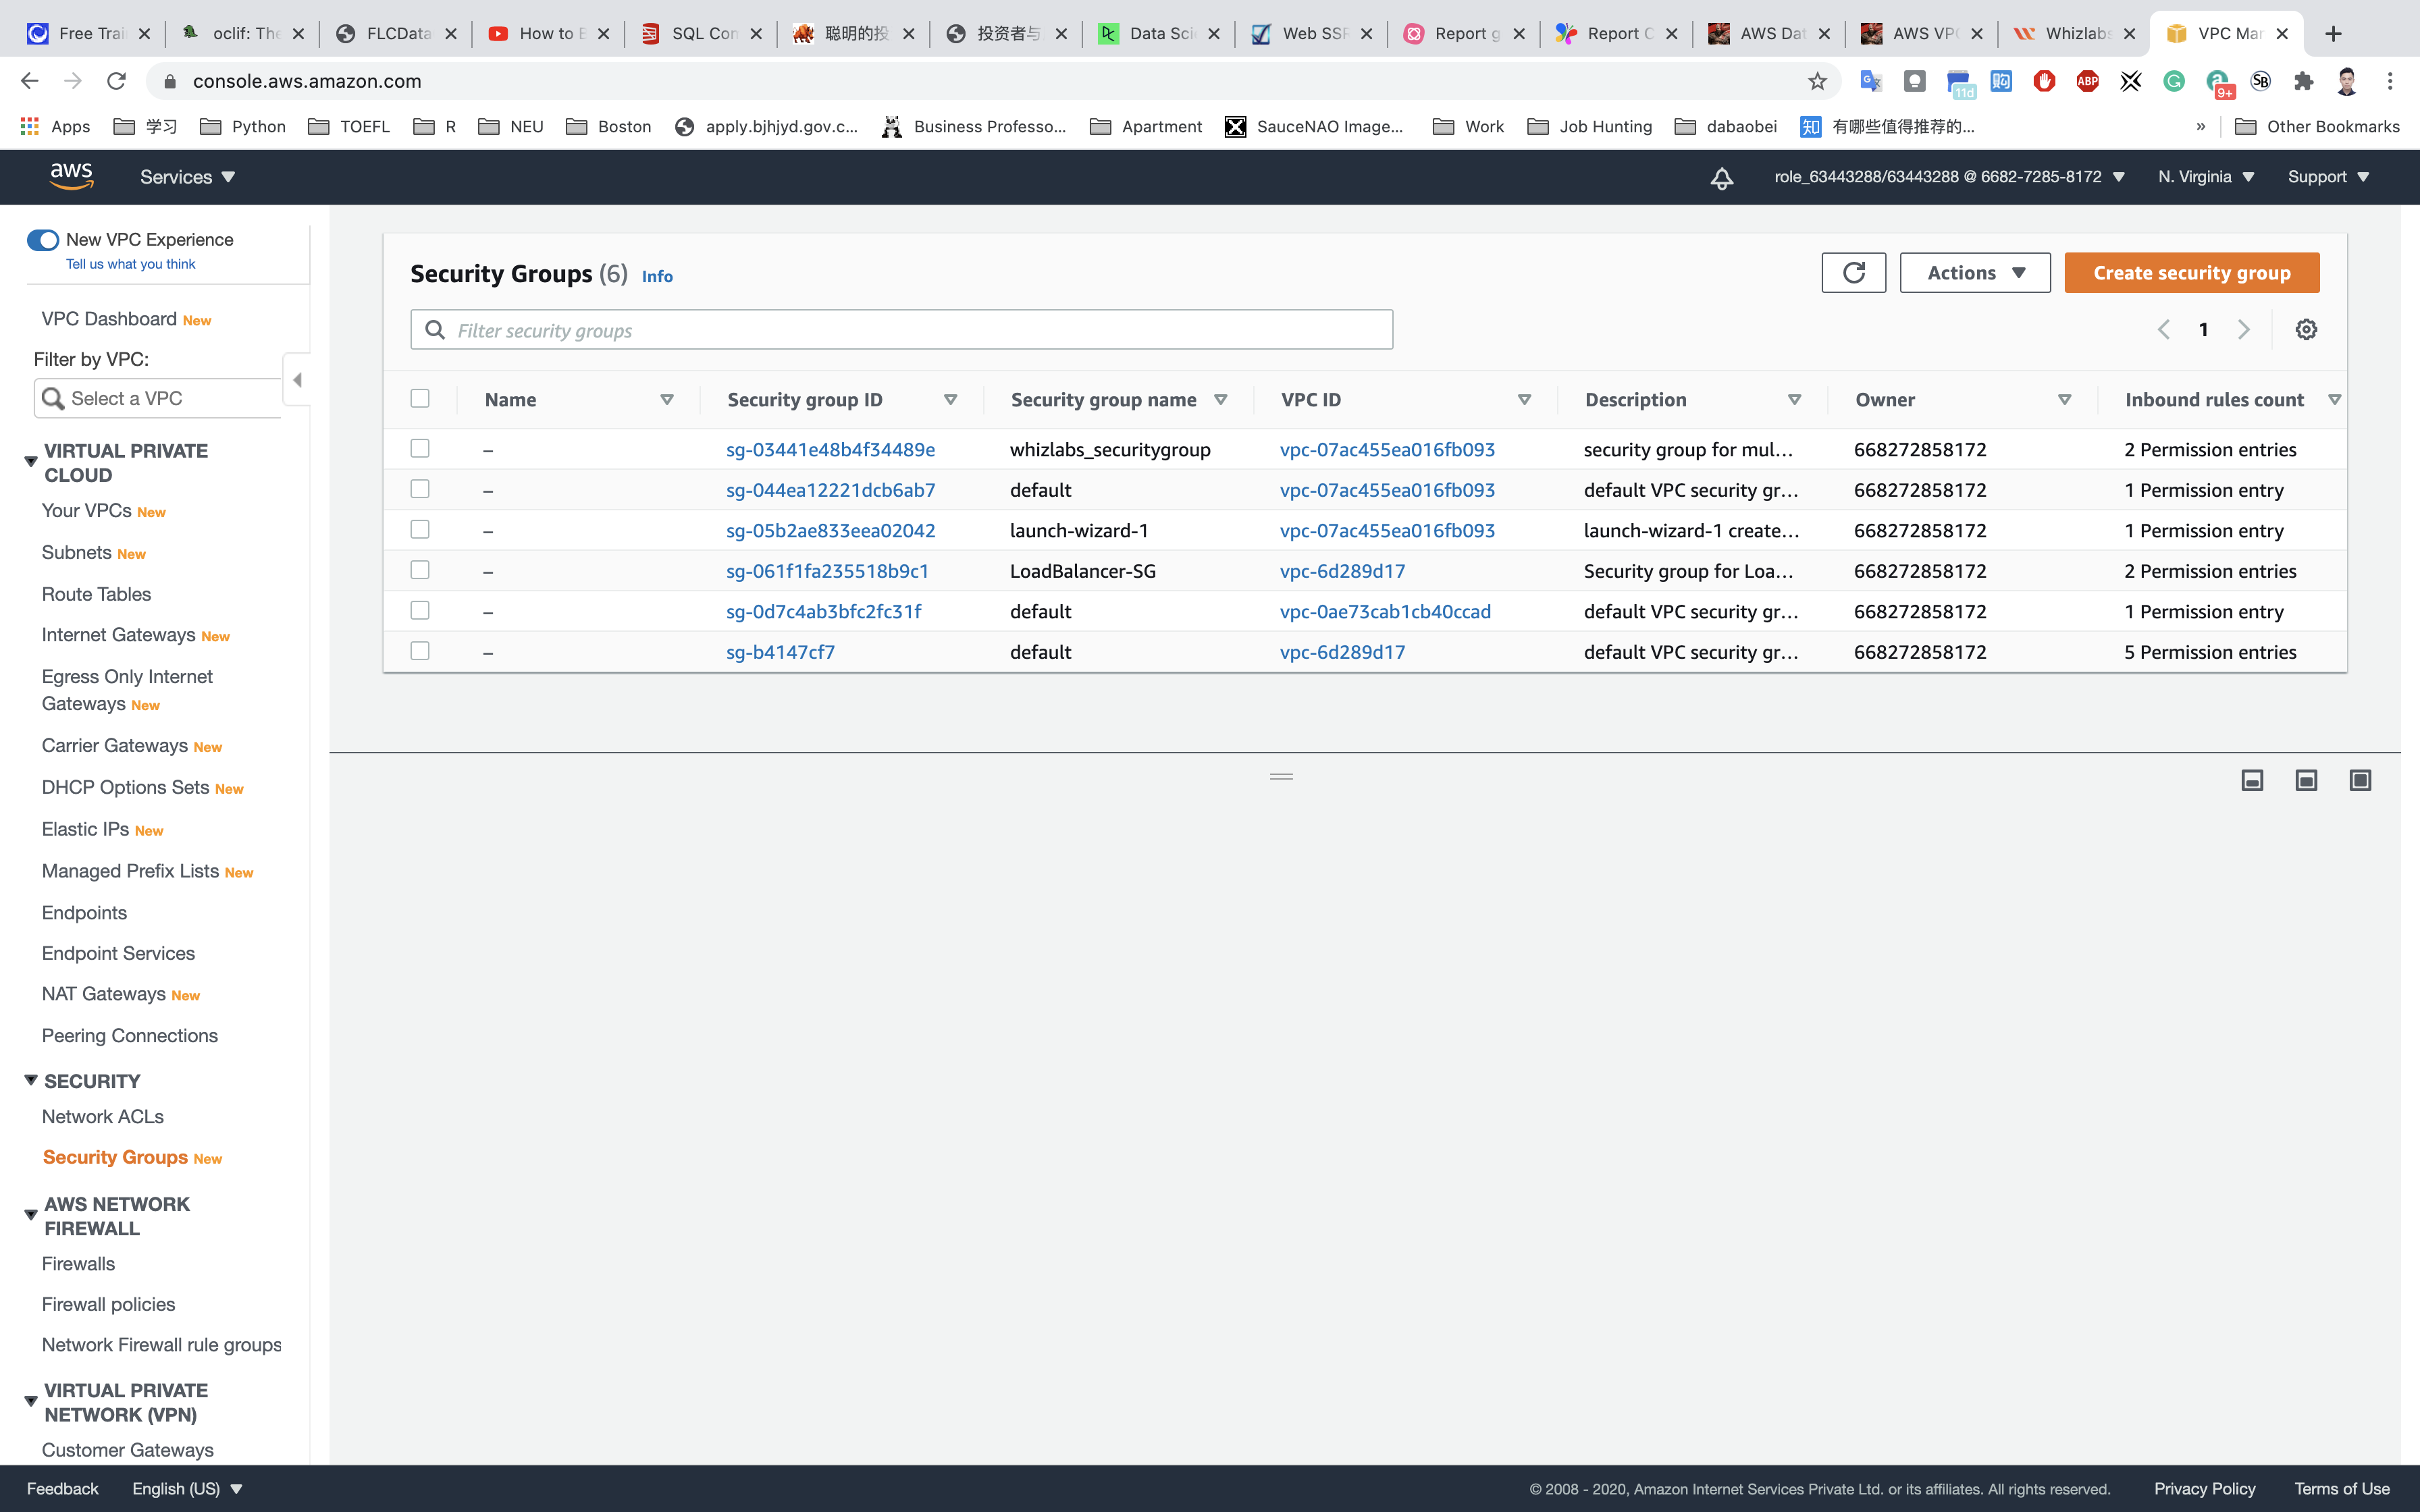Open the Actions dropdown
The width and height of the screenshot is (2420, 1512).
point(1974,273)
